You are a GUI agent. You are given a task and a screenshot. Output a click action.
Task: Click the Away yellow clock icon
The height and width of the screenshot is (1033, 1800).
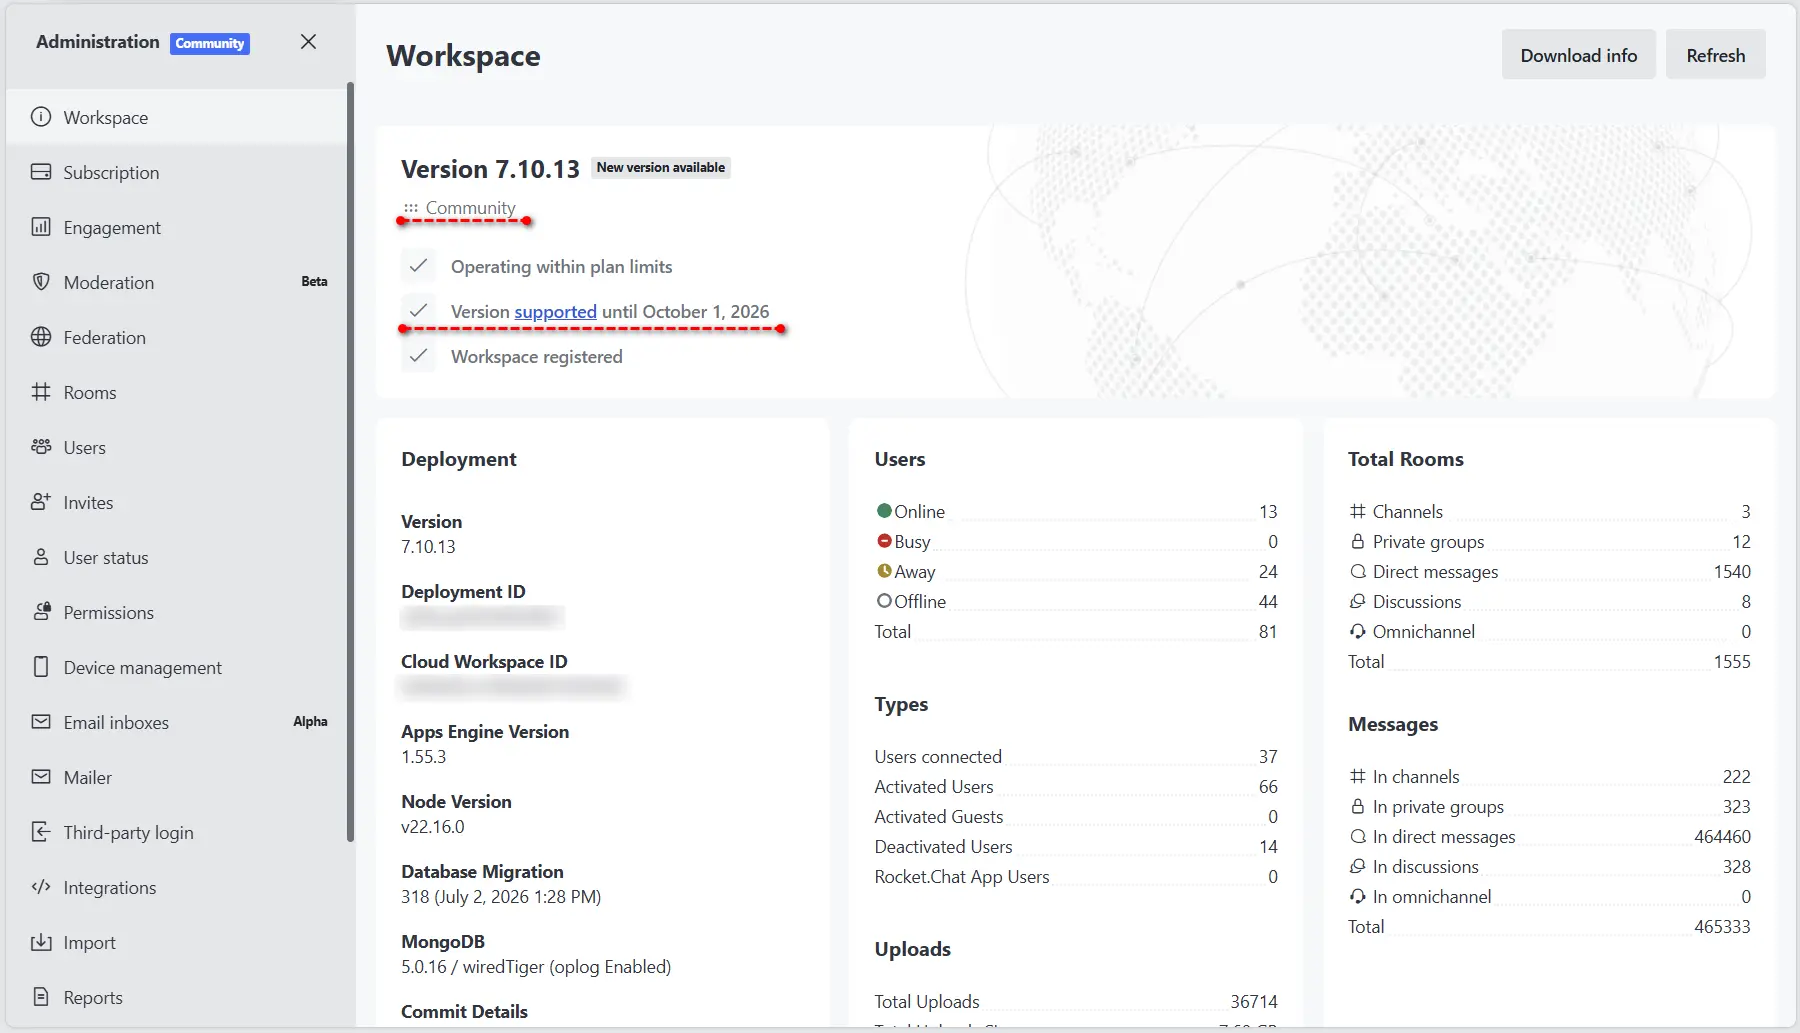(x=884, y=571)
